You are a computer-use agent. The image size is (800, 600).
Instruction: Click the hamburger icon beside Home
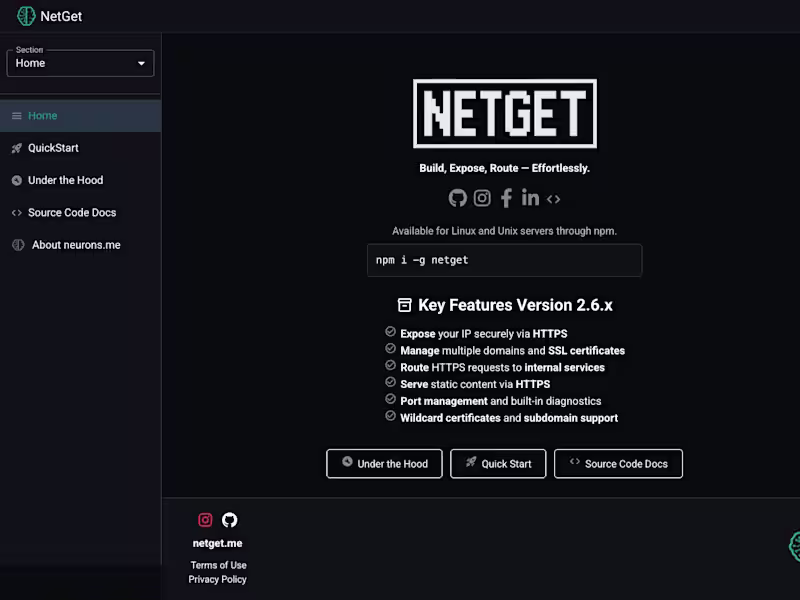coord(14,115)
